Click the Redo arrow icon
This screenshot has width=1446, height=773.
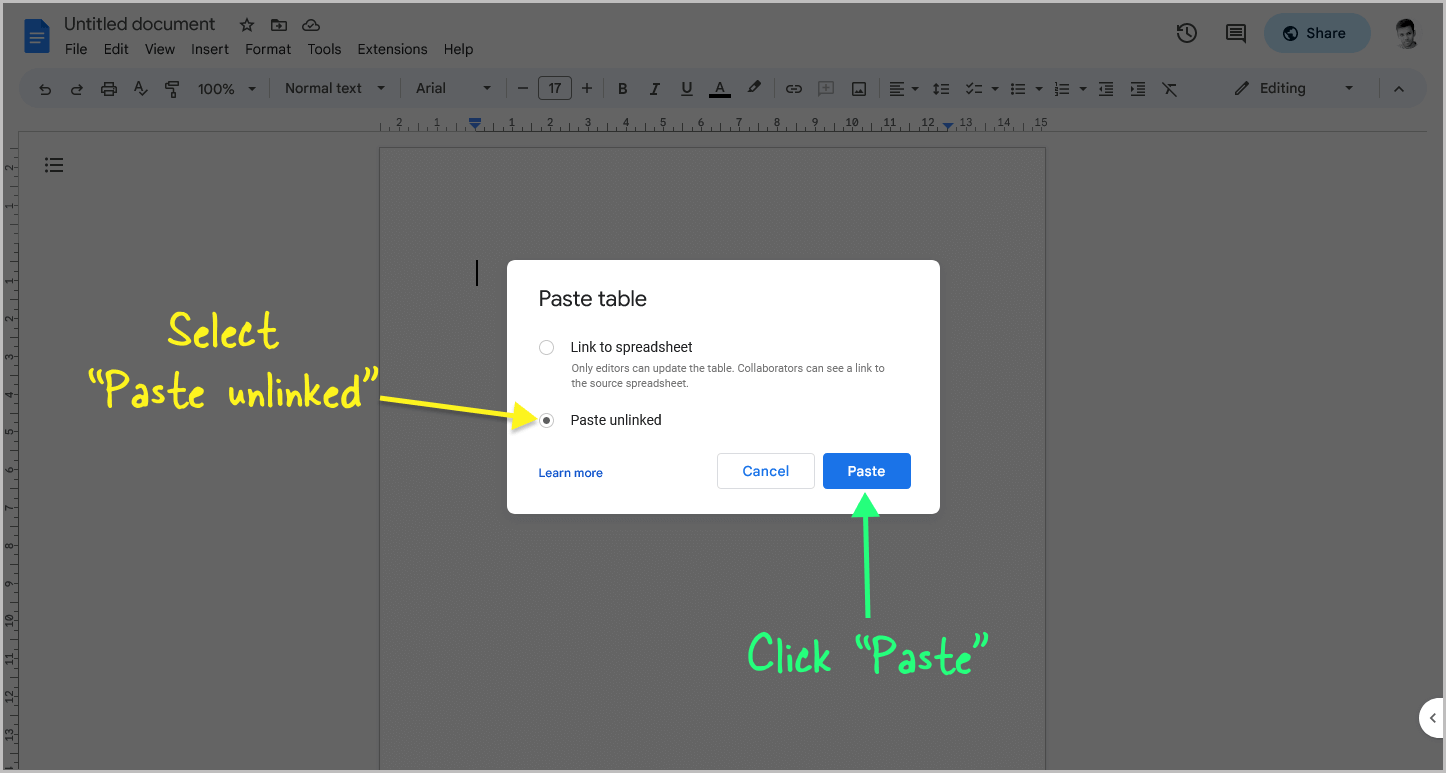[x=77, y=89]
